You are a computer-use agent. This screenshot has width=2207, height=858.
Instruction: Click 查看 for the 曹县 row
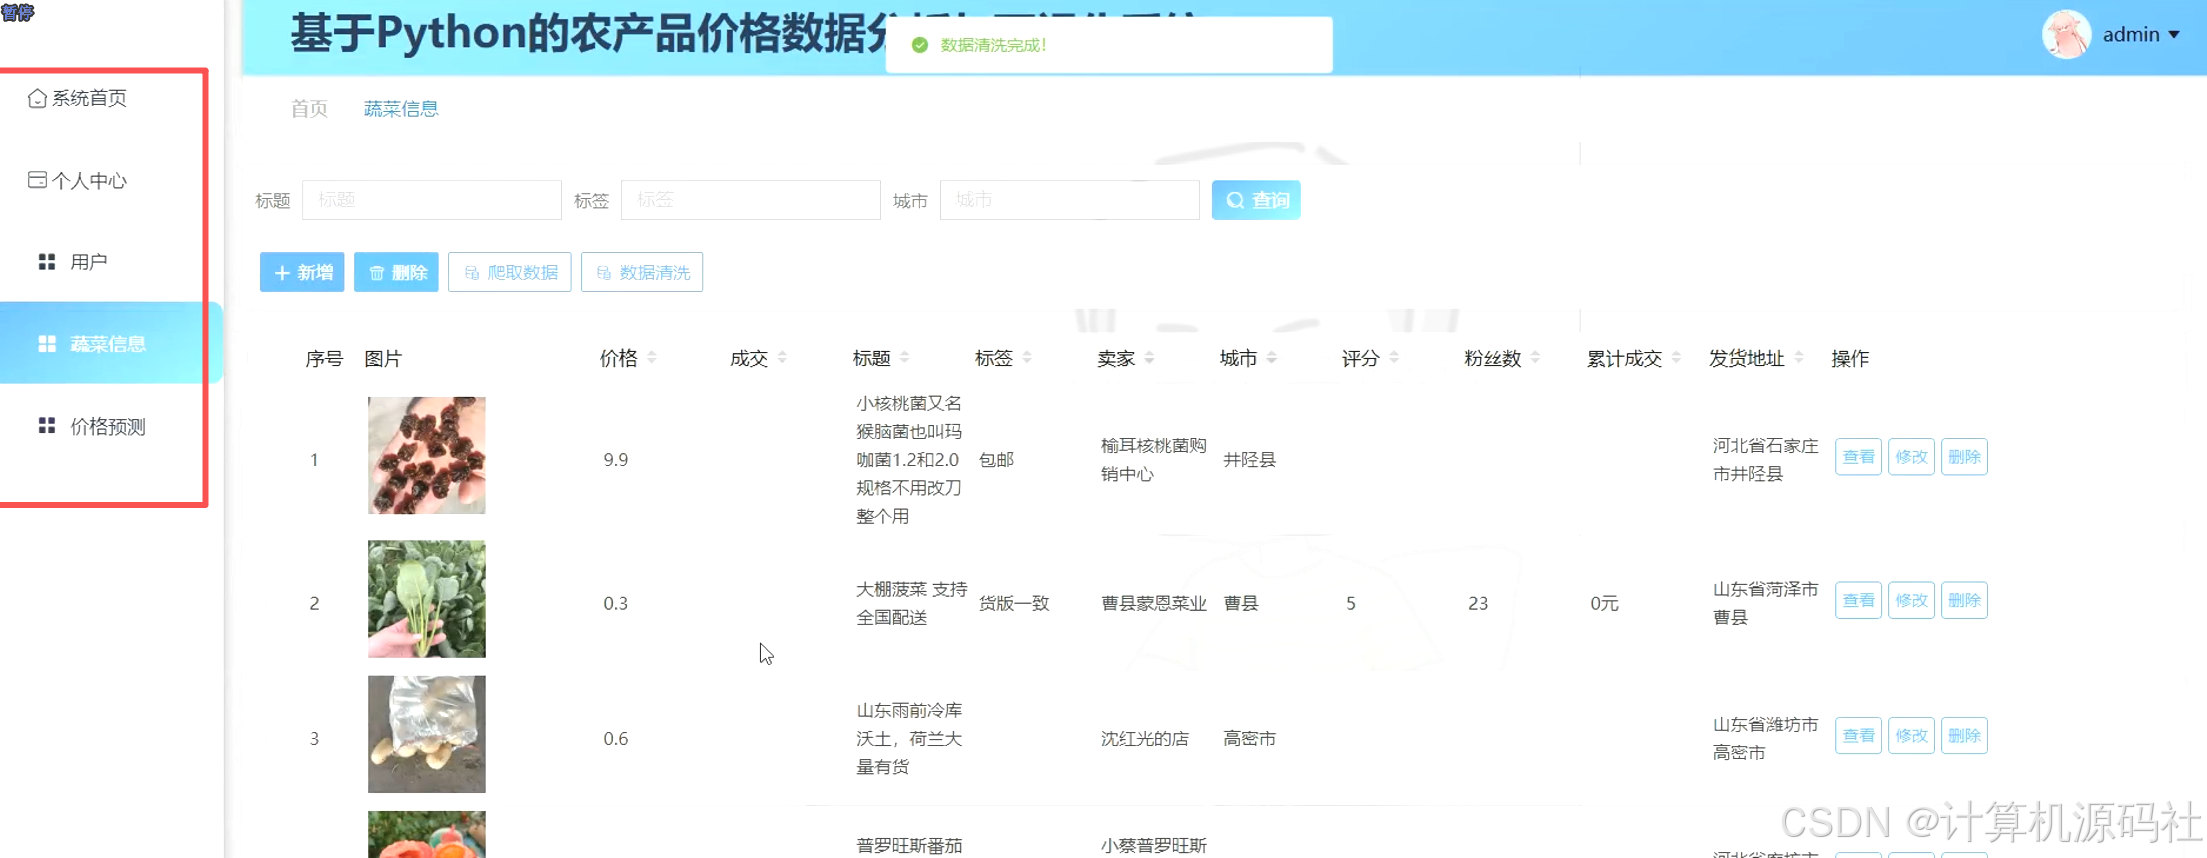click(x=1858, y=600)
